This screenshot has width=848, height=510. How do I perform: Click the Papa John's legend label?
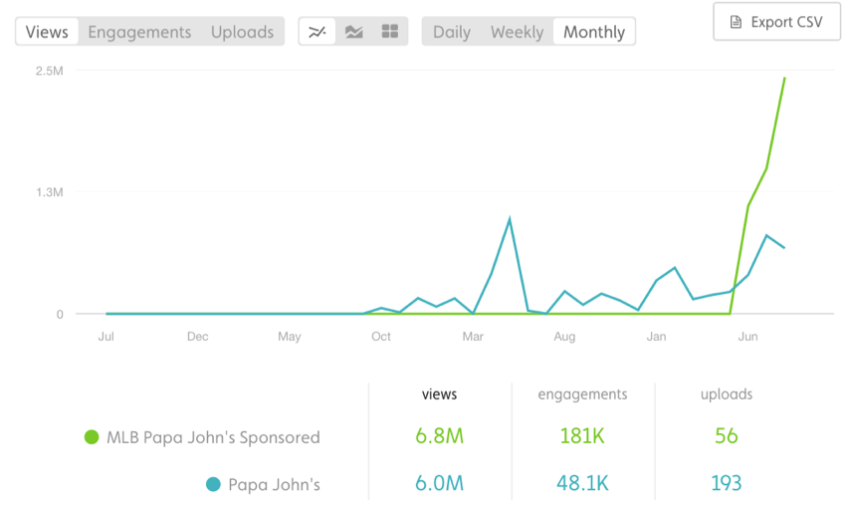(275, 484)
